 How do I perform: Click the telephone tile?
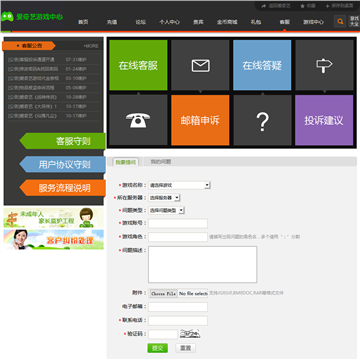(138, 120)
